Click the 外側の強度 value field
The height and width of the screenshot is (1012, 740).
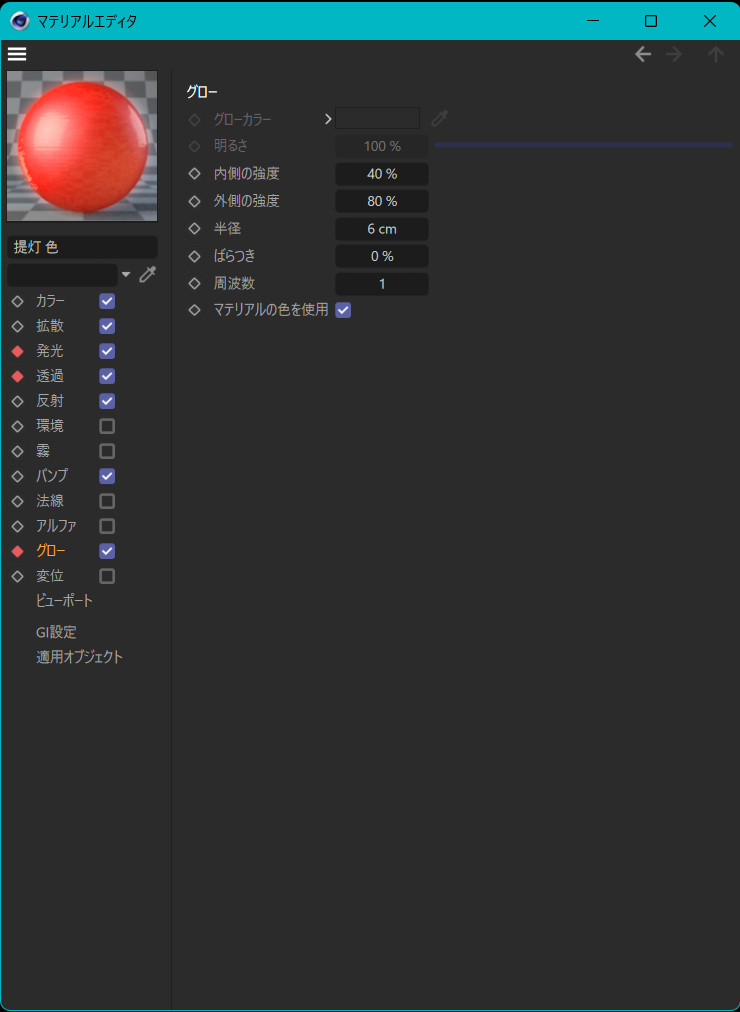(381, 201)
